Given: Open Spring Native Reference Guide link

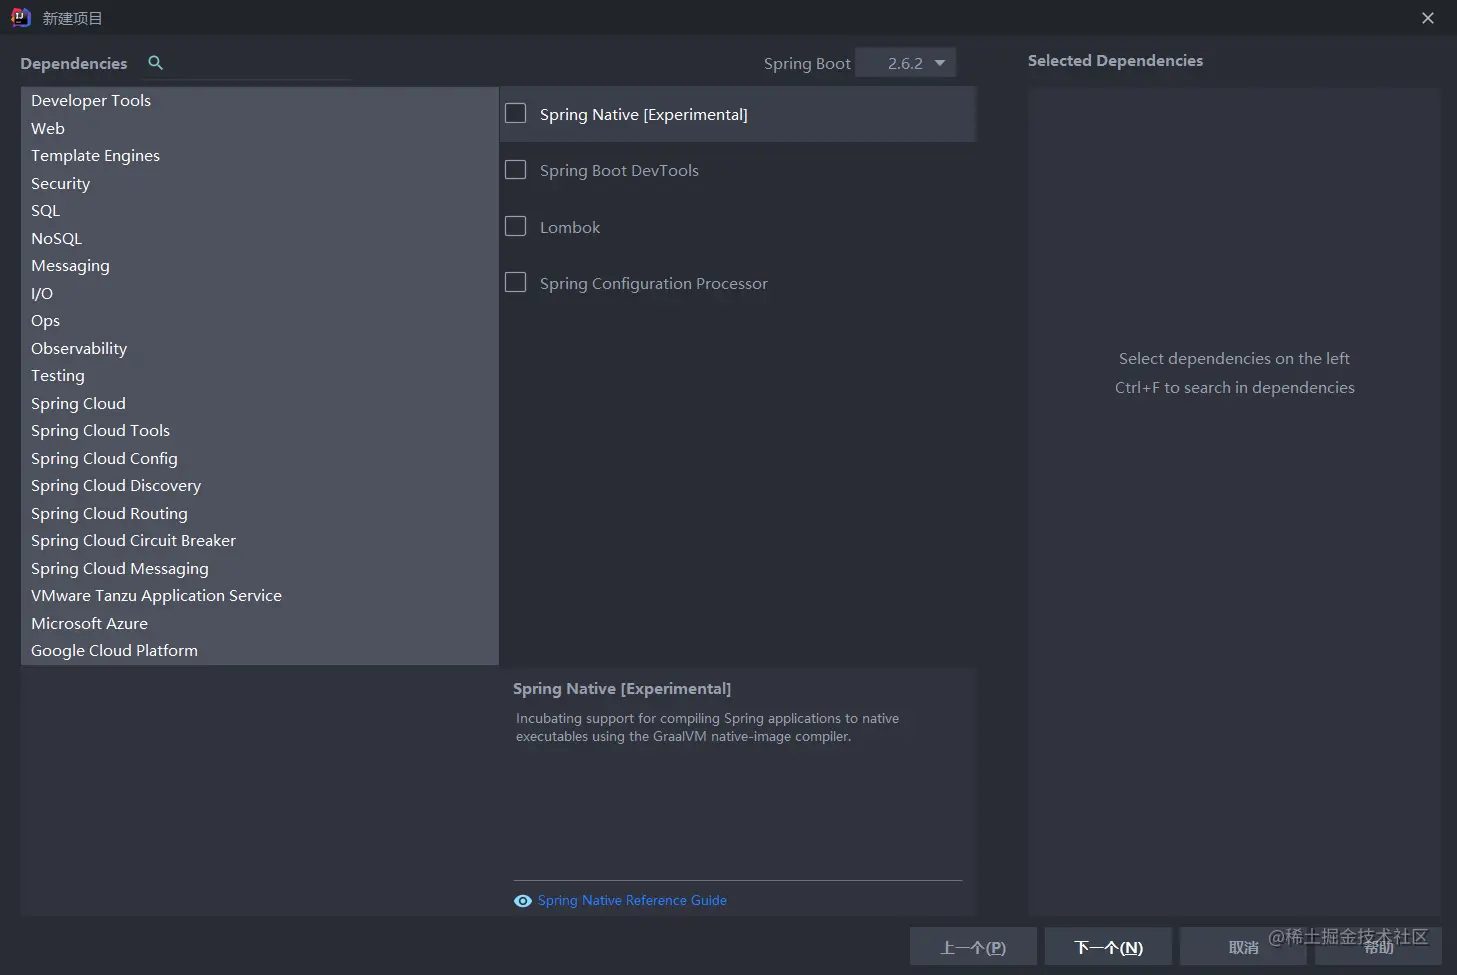Looking at the screenshot, I should [x=632, y=901].
